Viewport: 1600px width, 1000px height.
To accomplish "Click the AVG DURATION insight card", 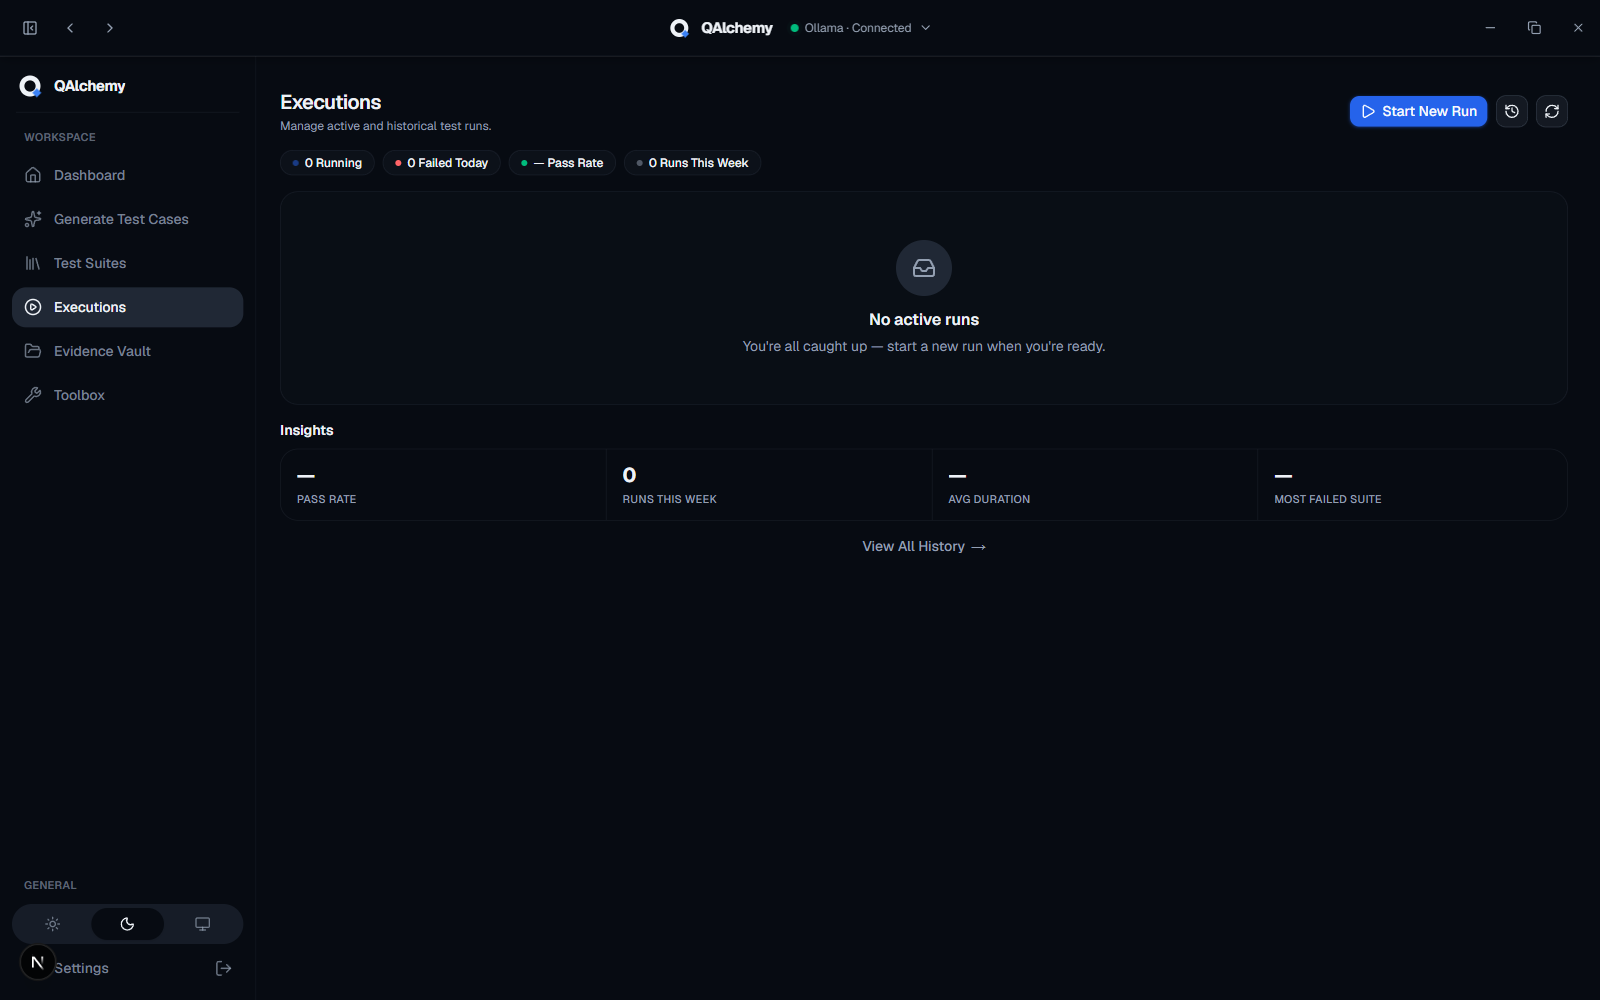I will point(1095,485).
